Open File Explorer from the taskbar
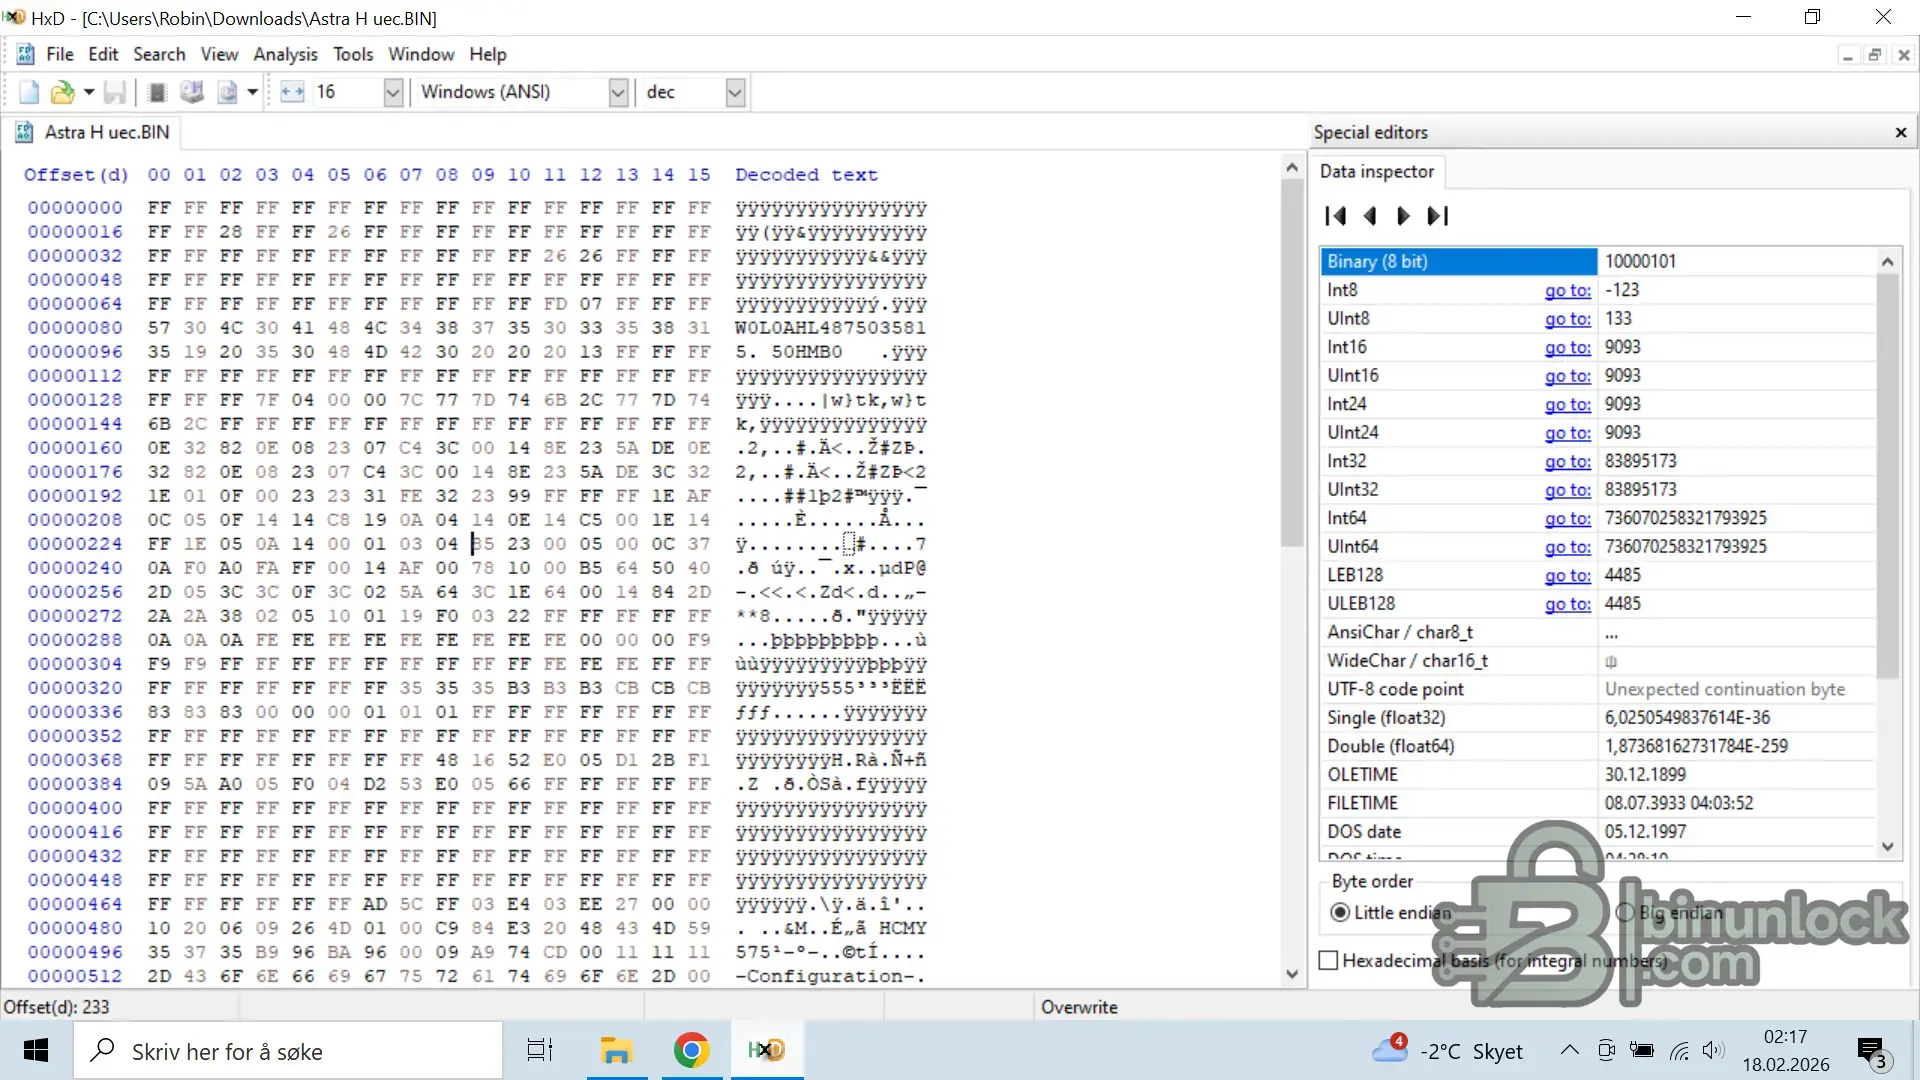 pyautogui.click(x=615, y=1051)
